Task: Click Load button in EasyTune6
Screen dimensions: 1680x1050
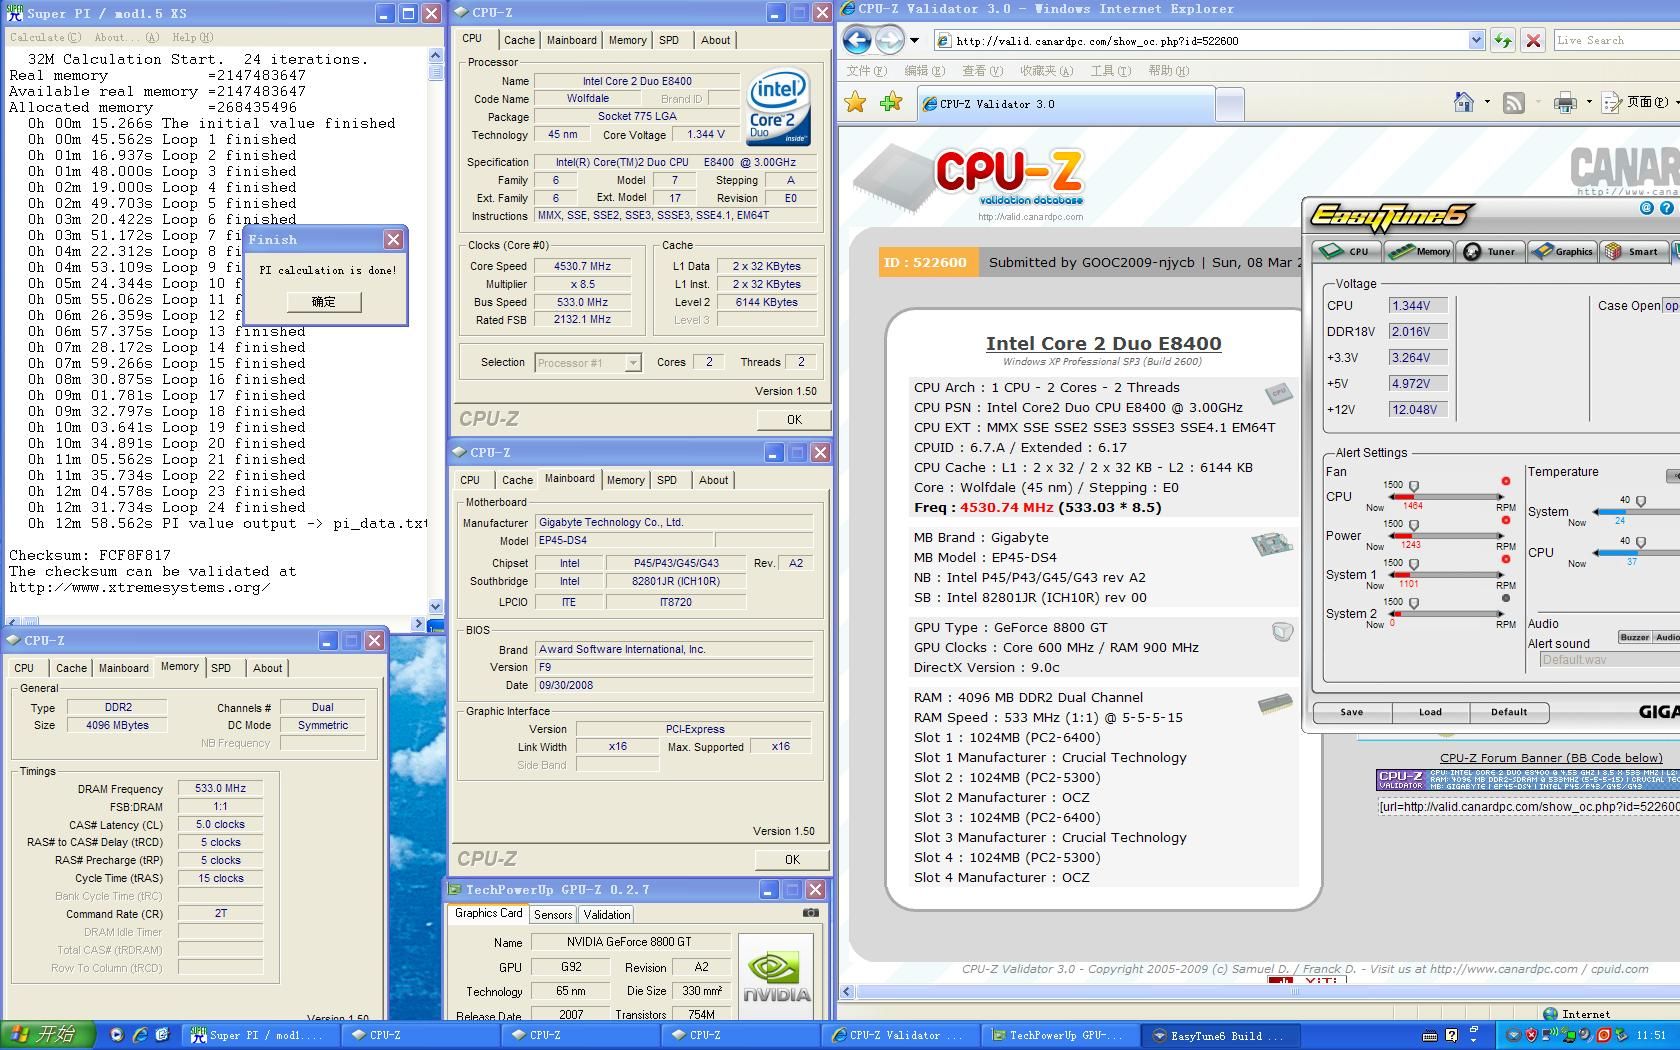Action: pyautogui.click(x=1430, y=712)
